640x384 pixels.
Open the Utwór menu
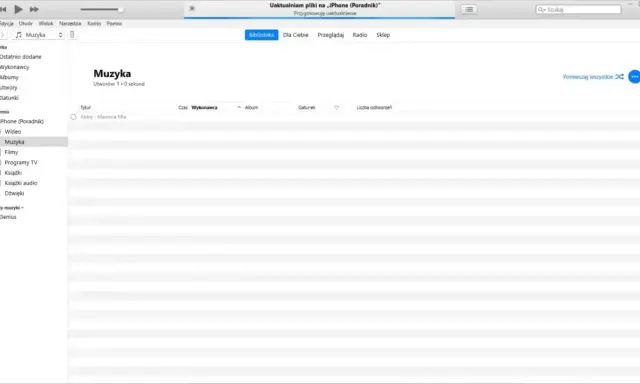[26, 24]
